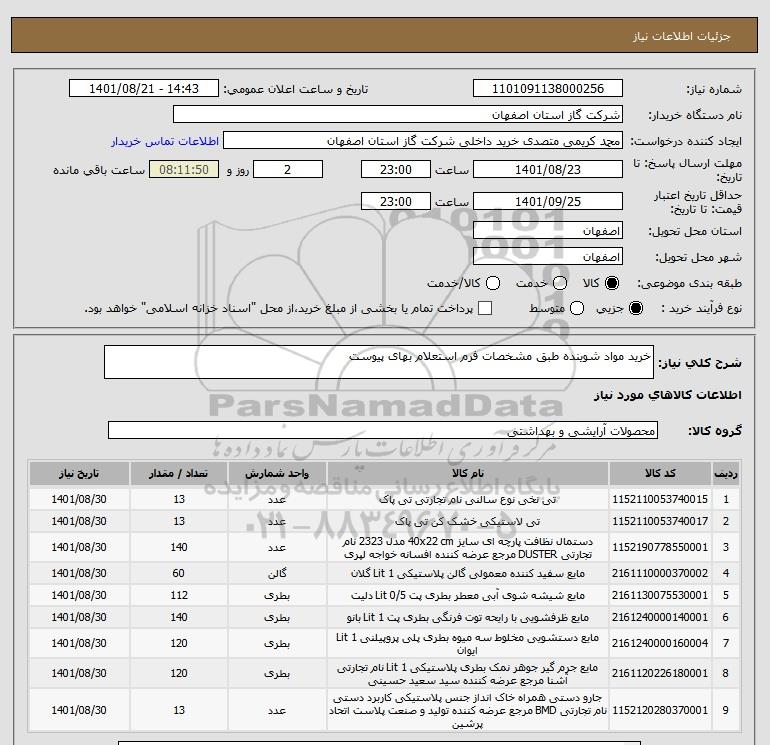Image resolution: width=770 pixels, height=745 pixels.
Task: Click the remaining time counter 08:11:50
Action: pos(184,169)
